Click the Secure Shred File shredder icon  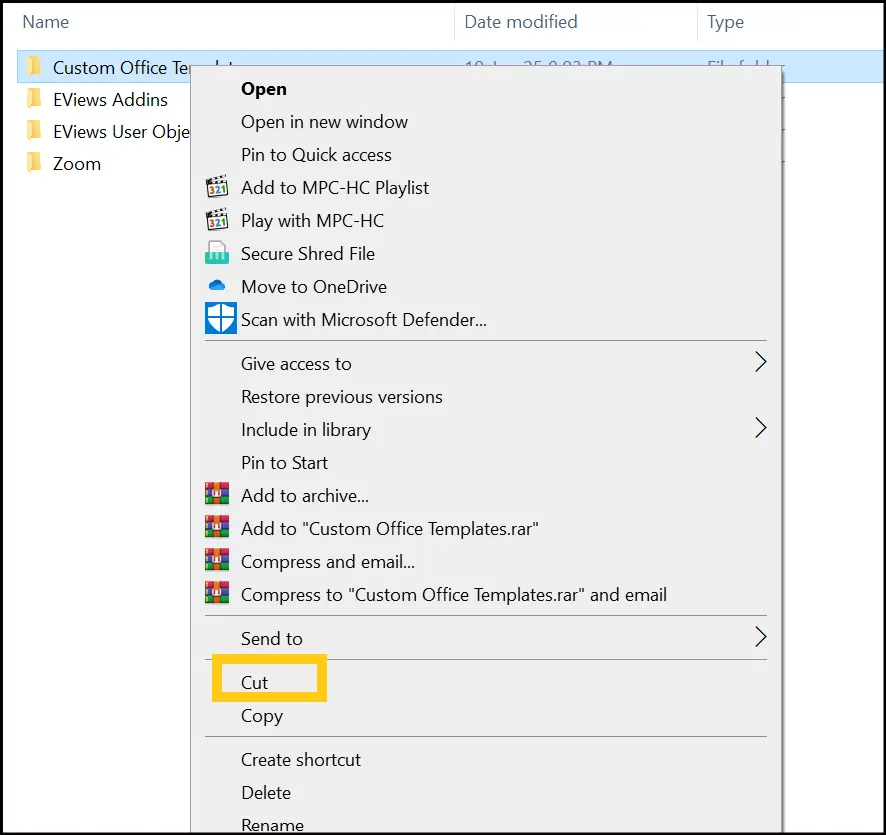(217, 253)
